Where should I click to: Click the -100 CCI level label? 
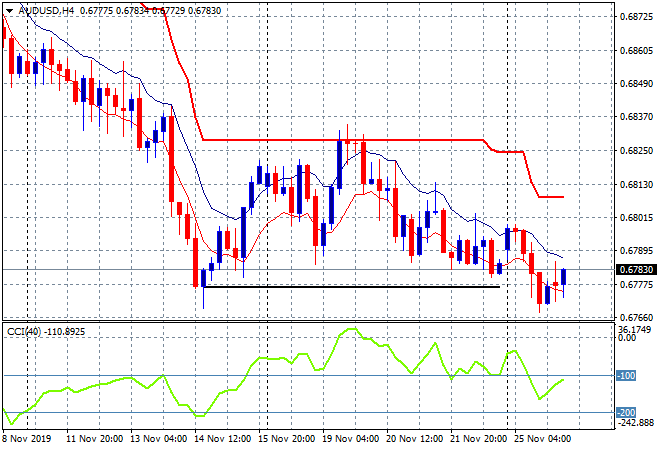pos(626,375)
